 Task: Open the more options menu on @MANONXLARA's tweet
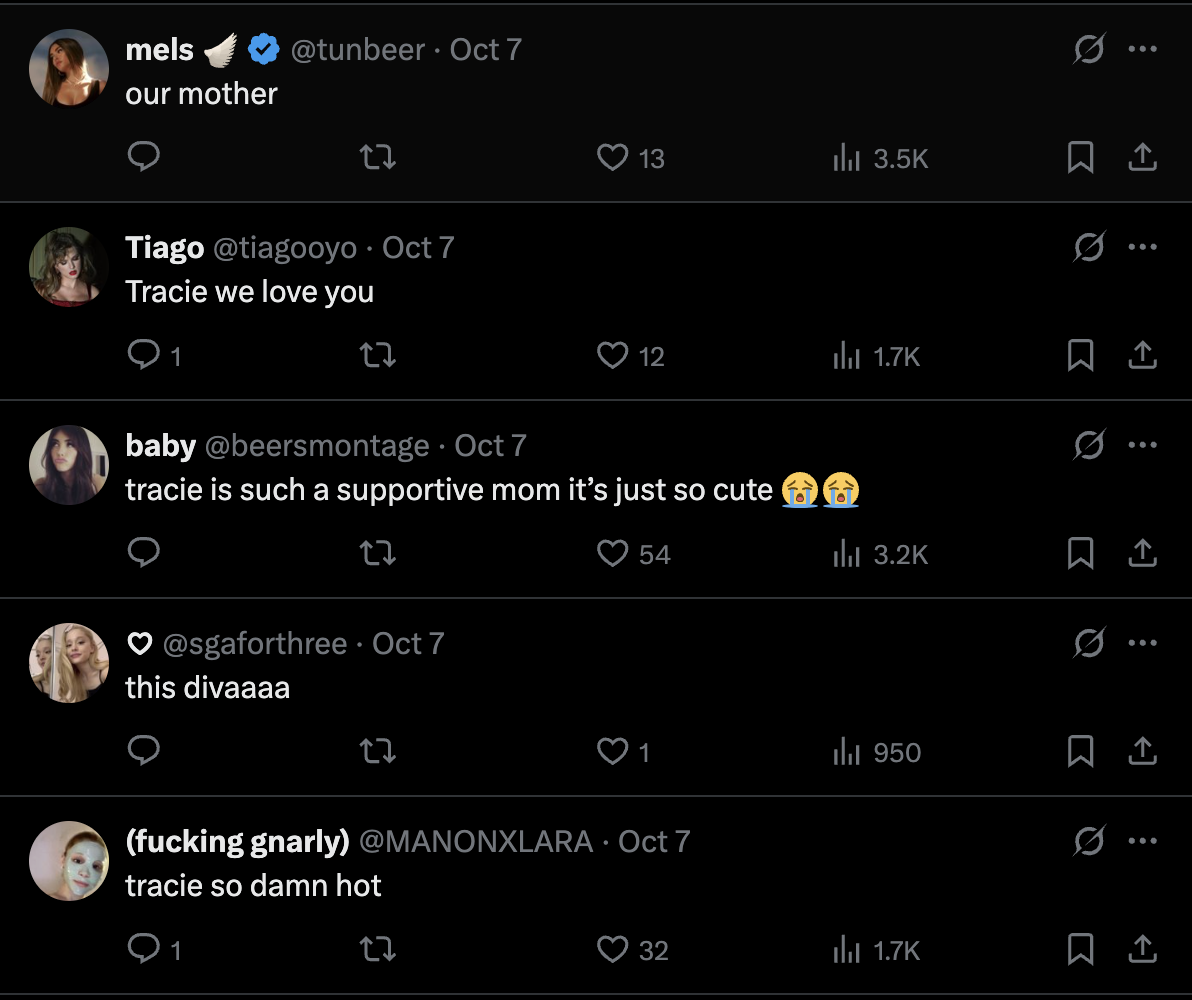pyautogui.click(x=1142, y=840)
